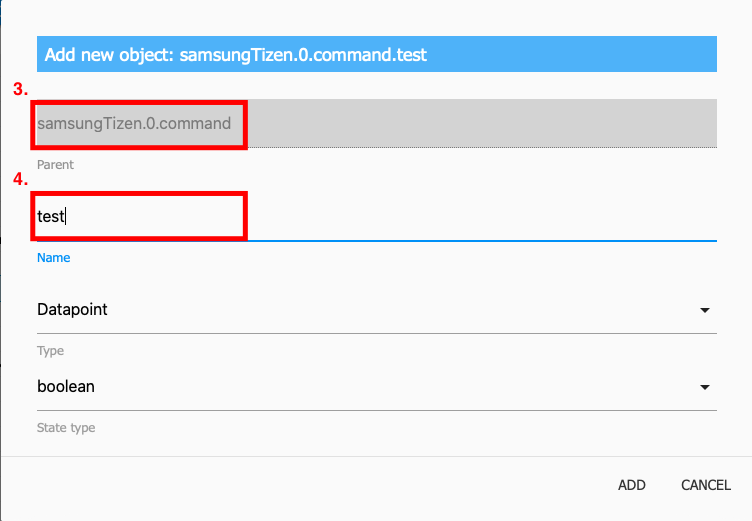Click samsungTizen.0.command.test text in the header

click(x=303, y=55)
